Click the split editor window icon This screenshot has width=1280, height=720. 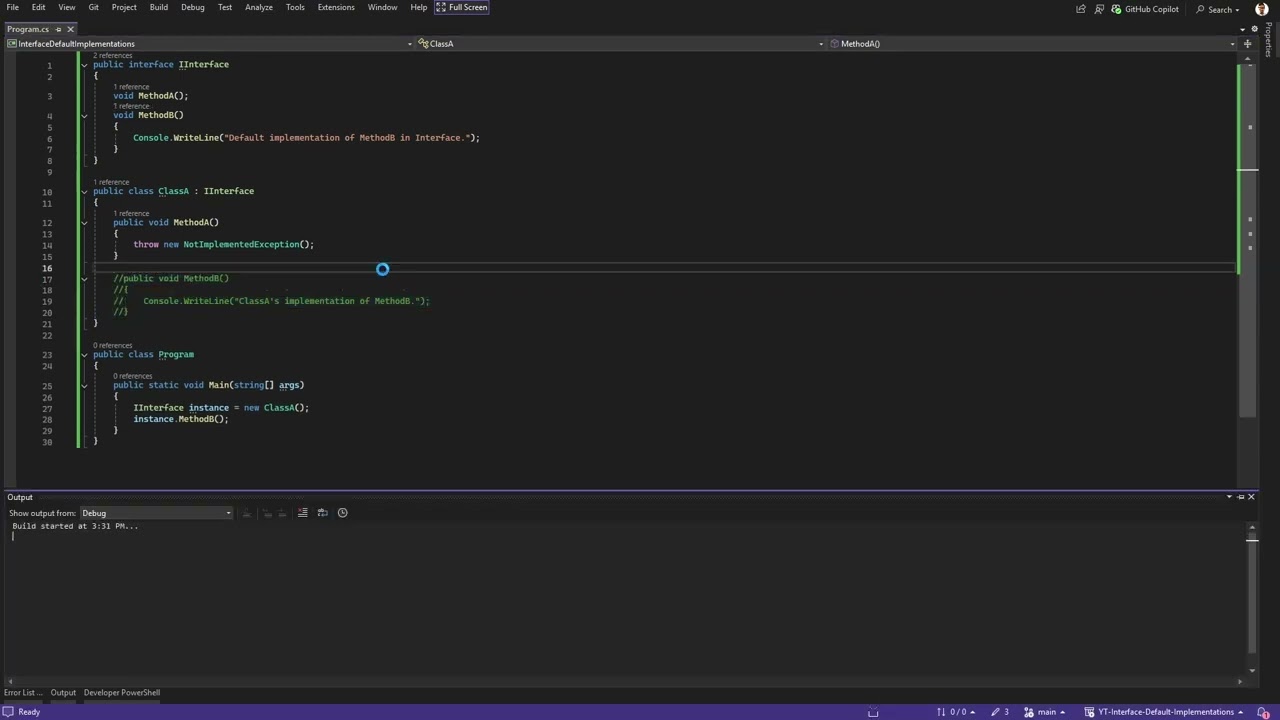[x=1247, y=43]
